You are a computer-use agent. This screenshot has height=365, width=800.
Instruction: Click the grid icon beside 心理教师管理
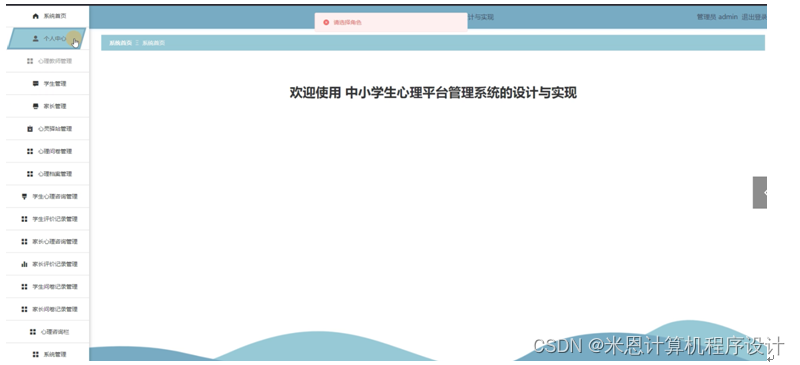tap(30, 61)
